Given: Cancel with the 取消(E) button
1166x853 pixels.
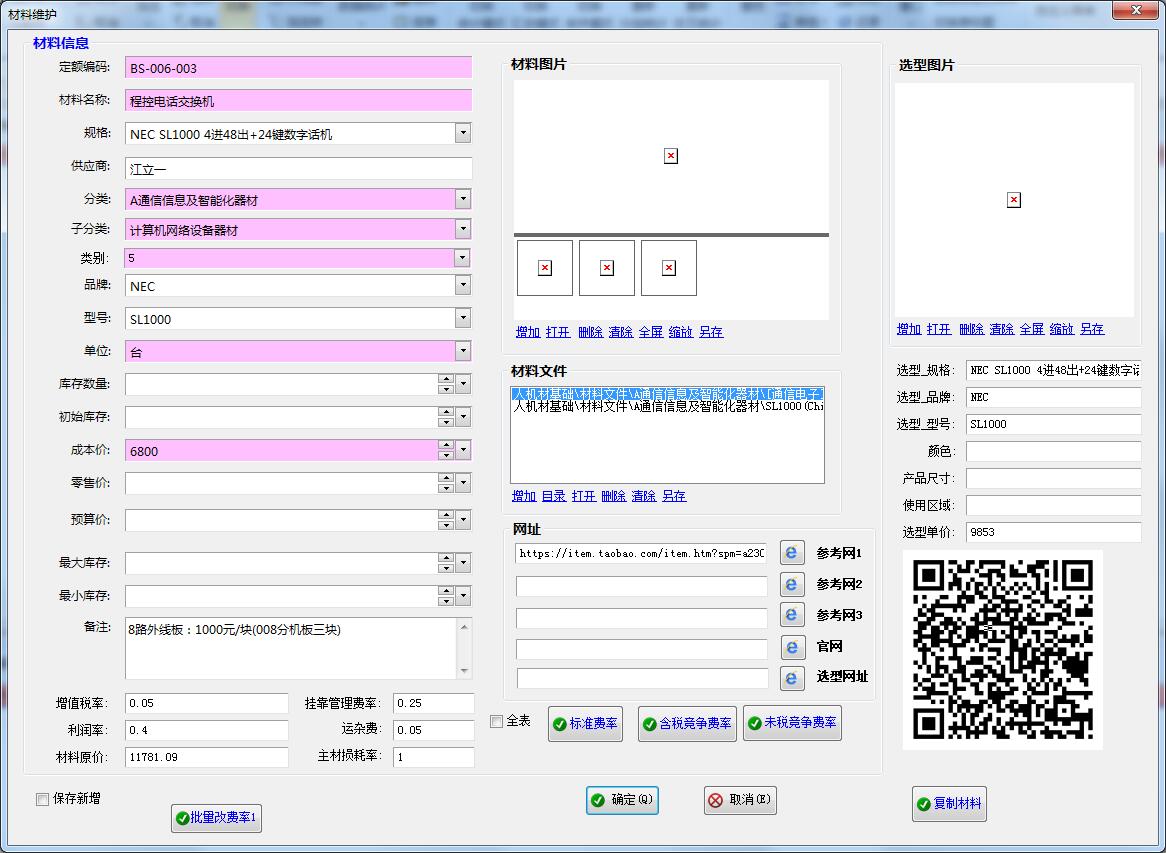Looking at the screenshot, I should [741, 800].
